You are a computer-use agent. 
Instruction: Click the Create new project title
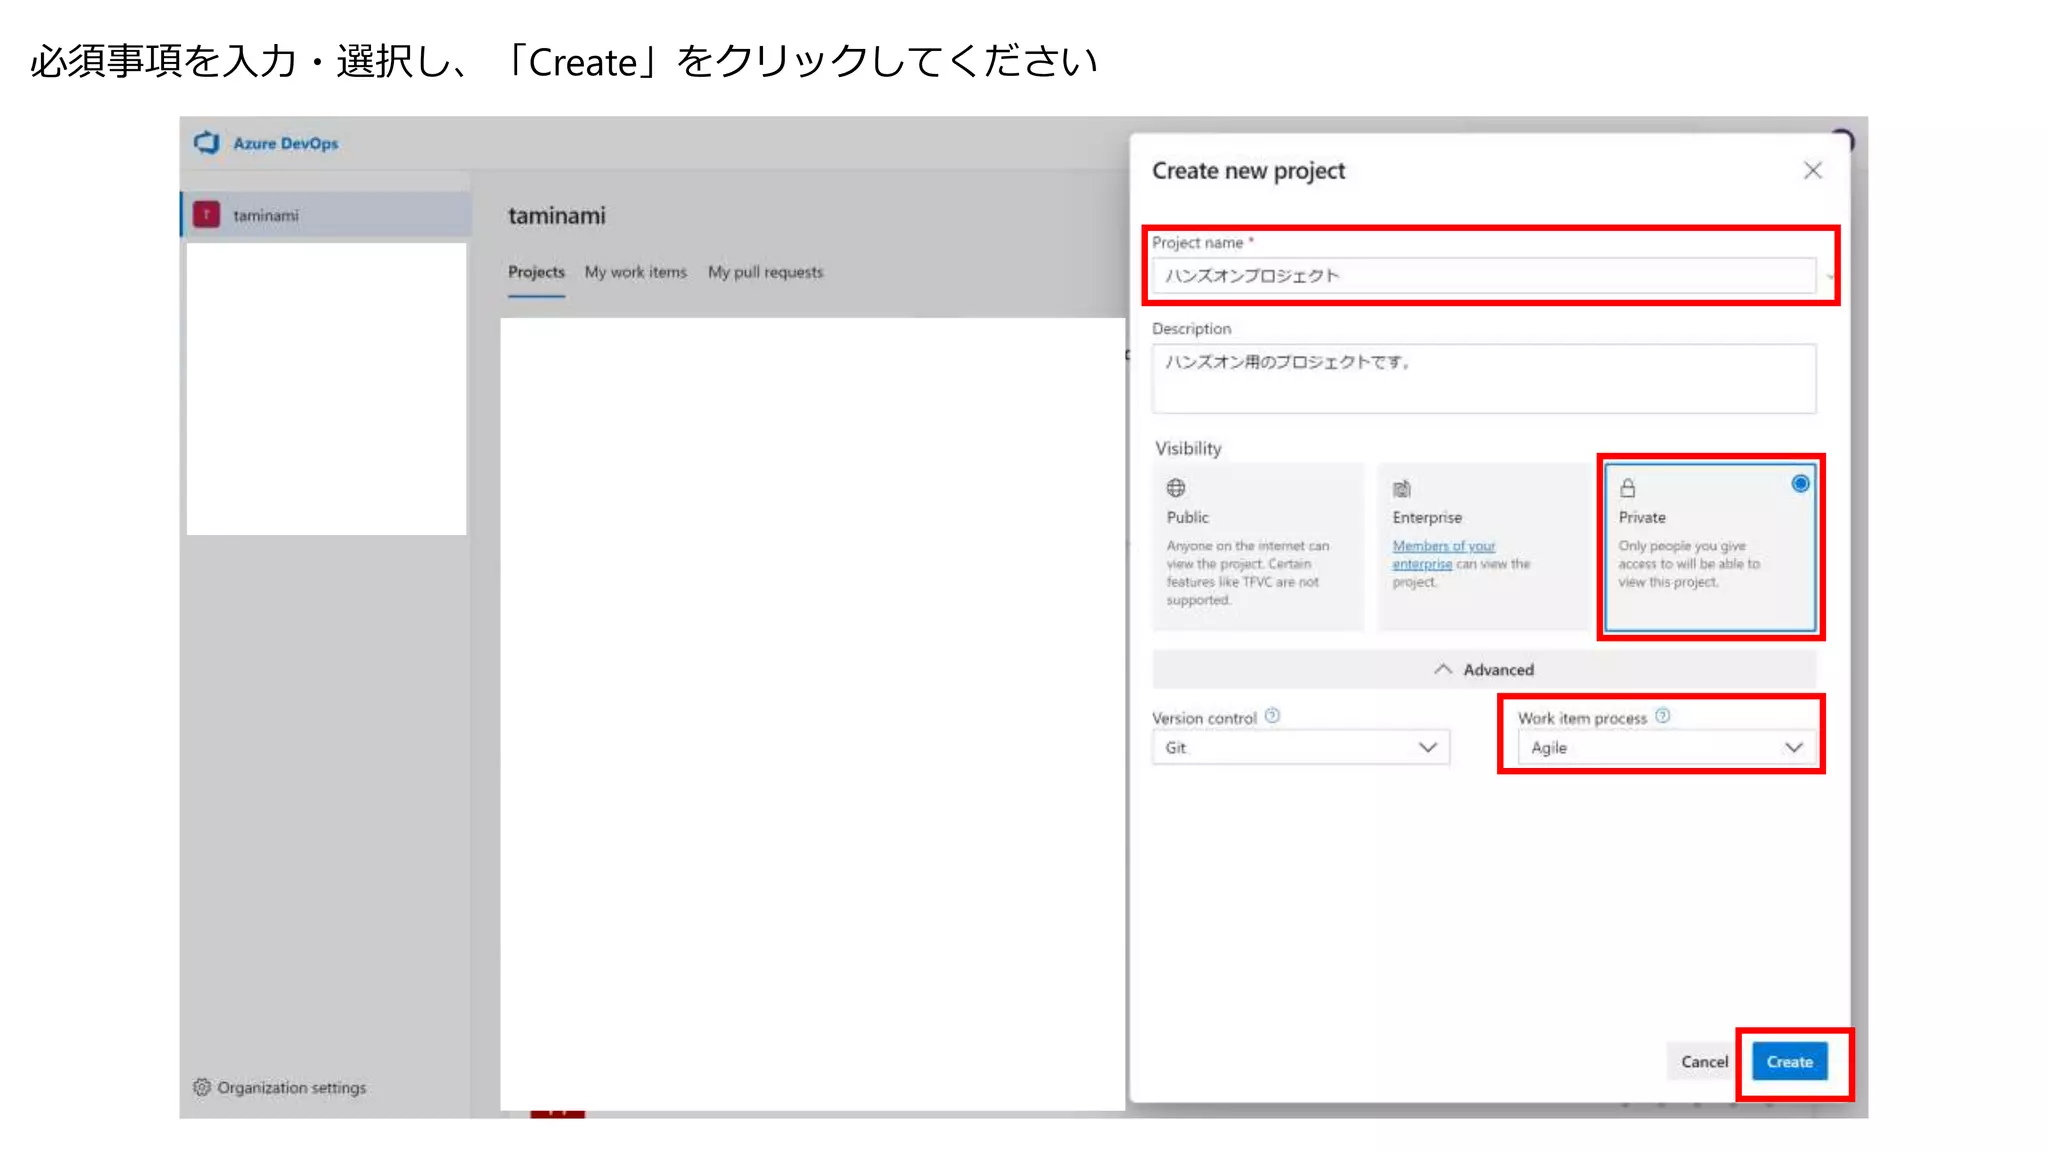1248,171
